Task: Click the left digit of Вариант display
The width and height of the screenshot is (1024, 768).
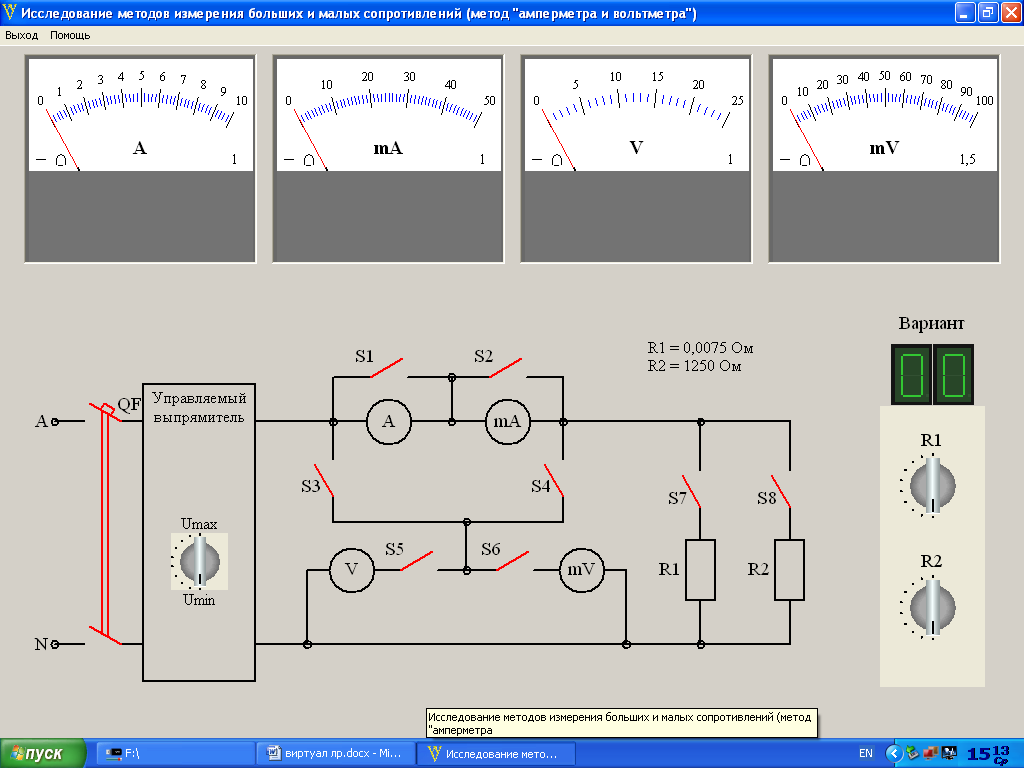Action: [912, 375]
